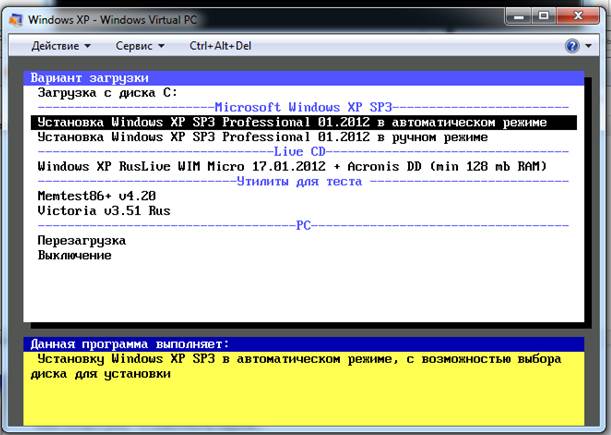Send Ctrl+Alt+Del to the virtual machine
This screenshot has height=435, width=611.
pos(220,46)
